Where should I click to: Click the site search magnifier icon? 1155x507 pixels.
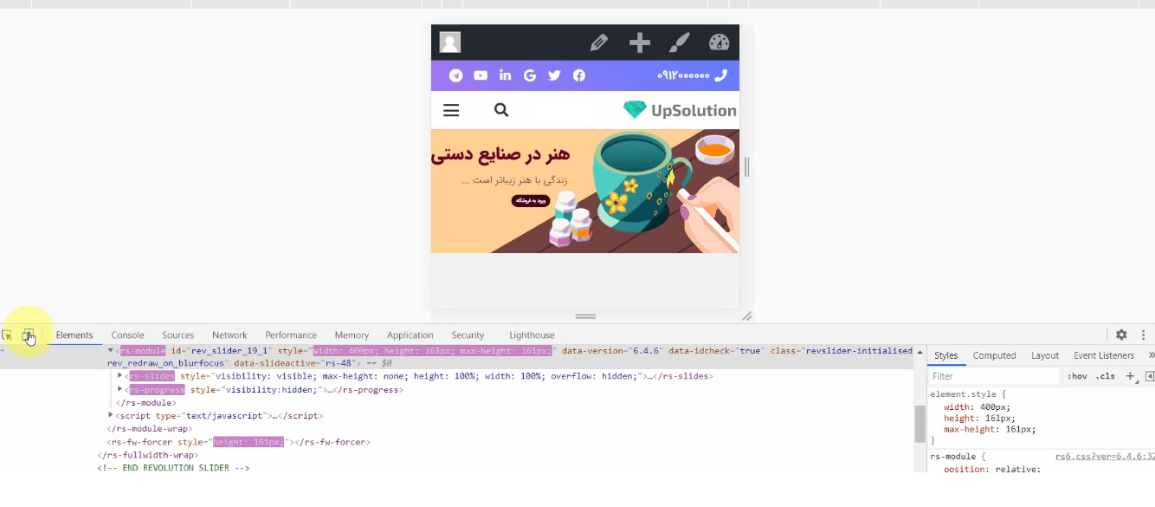pos(501,110)
